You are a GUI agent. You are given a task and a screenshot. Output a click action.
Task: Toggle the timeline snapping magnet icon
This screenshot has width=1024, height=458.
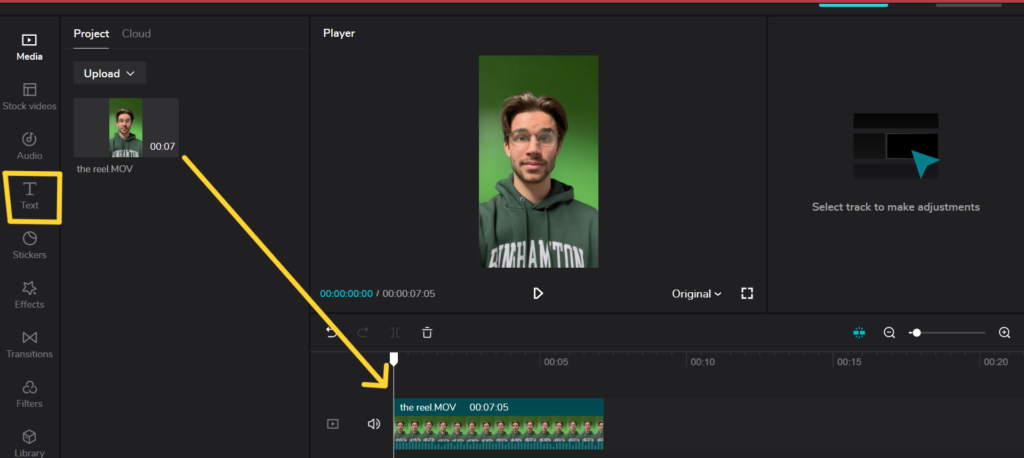[x=858, y=333]
